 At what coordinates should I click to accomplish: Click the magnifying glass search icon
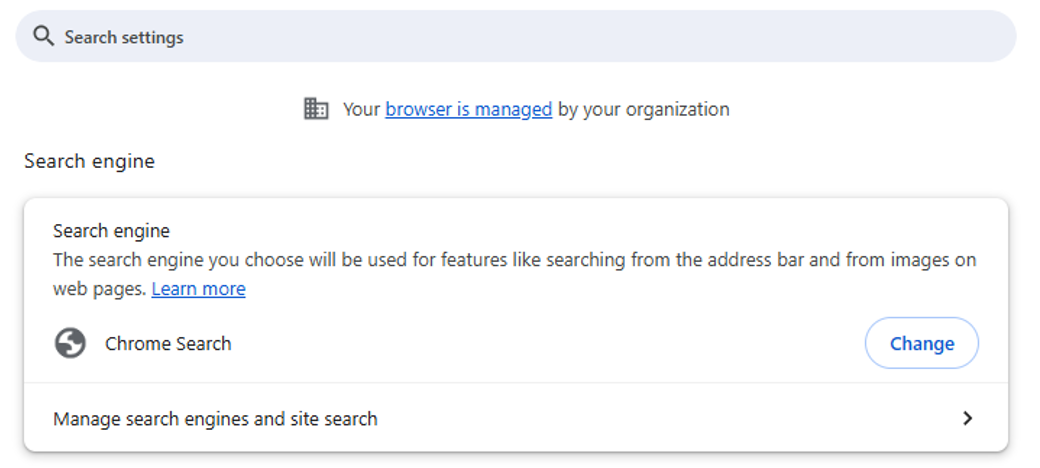(42, 37)
